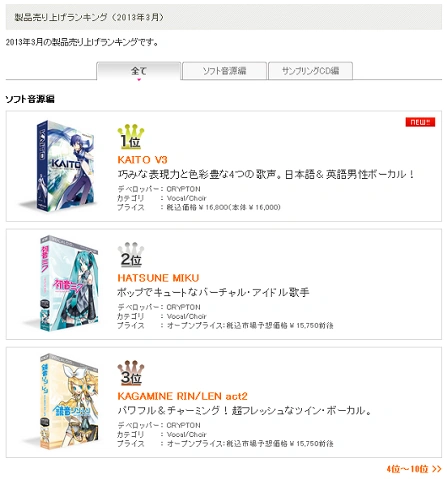Click the ranking page title header bar

tap(224, 17)
